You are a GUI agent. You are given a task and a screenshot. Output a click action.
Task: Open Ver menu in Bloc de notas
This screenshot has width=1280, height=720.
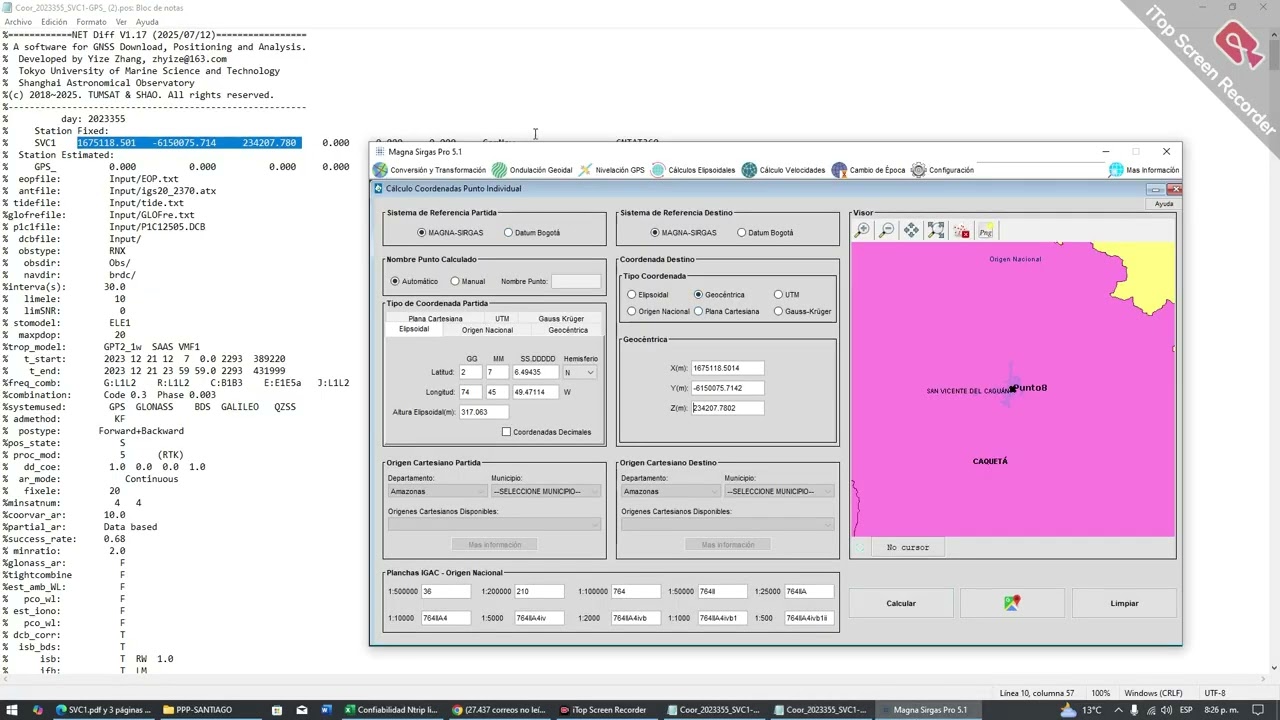[121, 22]
